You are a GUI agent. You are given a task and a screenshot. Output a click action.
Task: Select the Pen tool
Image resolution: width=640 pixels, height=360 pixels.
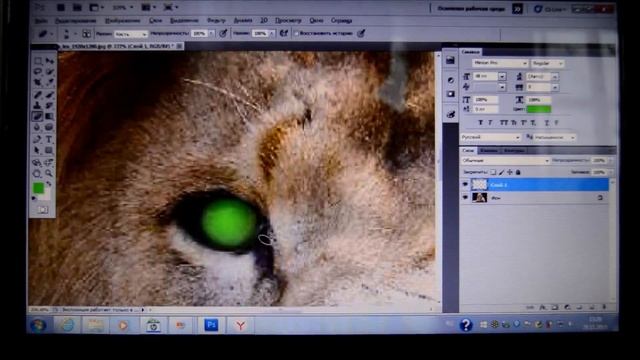[x=38, y=140]
